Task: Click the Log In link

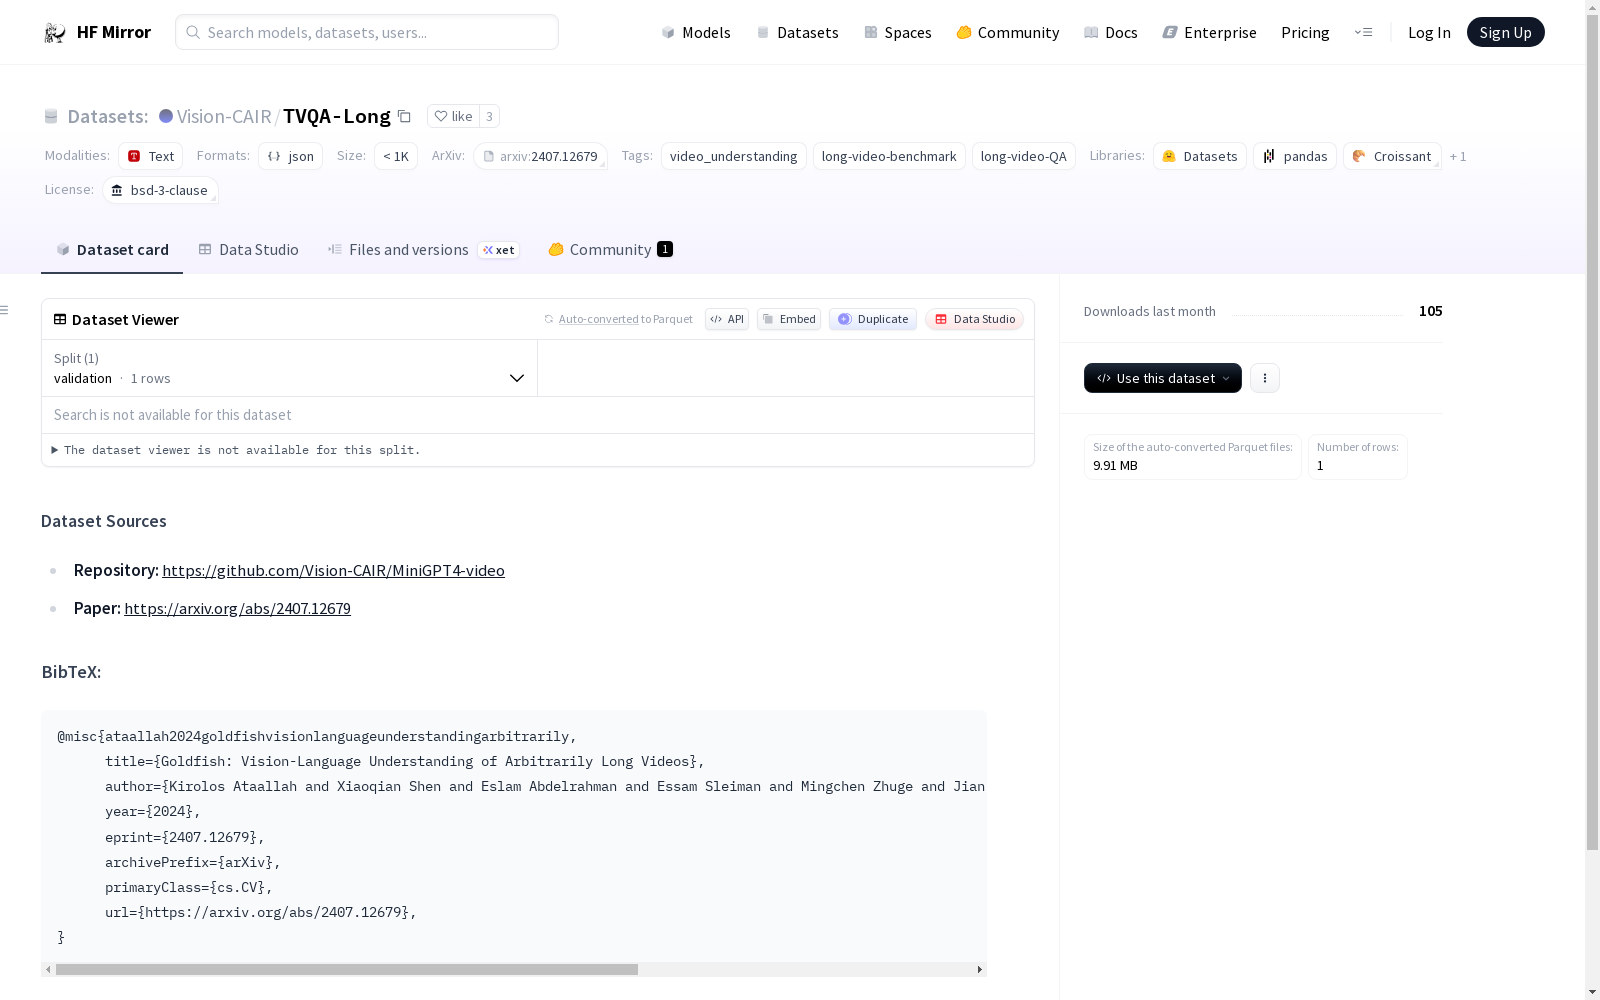Action: point(1429,33)
